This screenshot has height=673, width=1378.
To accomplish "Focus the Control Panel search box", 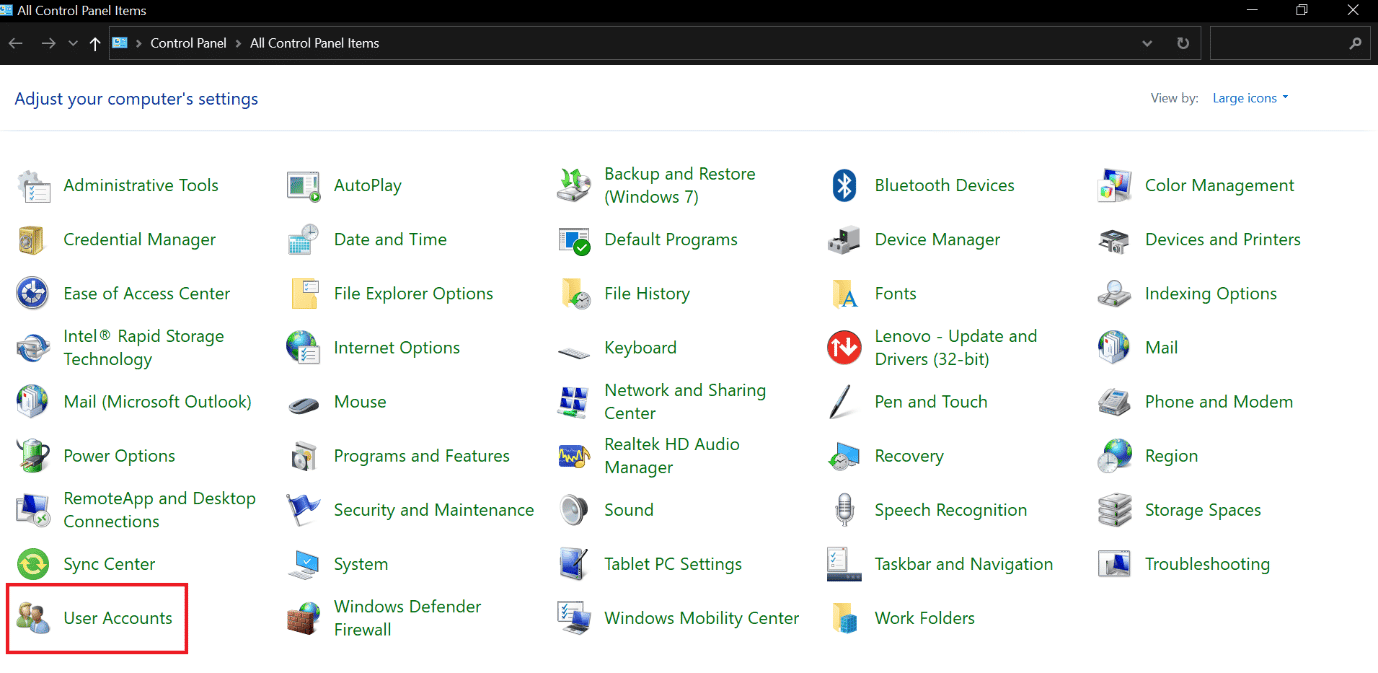I will 1290,44.
